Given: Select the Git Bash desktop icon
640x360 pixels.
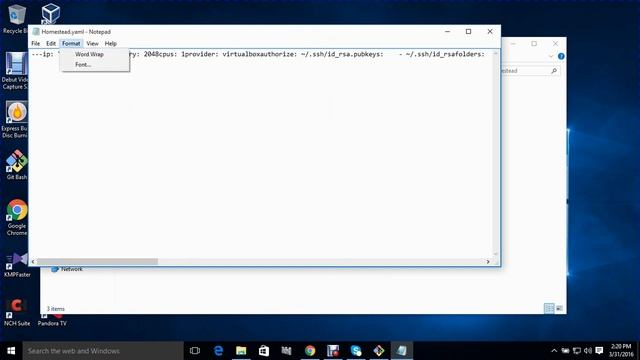Looking at the screenshot, I should [x=16, y=164].
